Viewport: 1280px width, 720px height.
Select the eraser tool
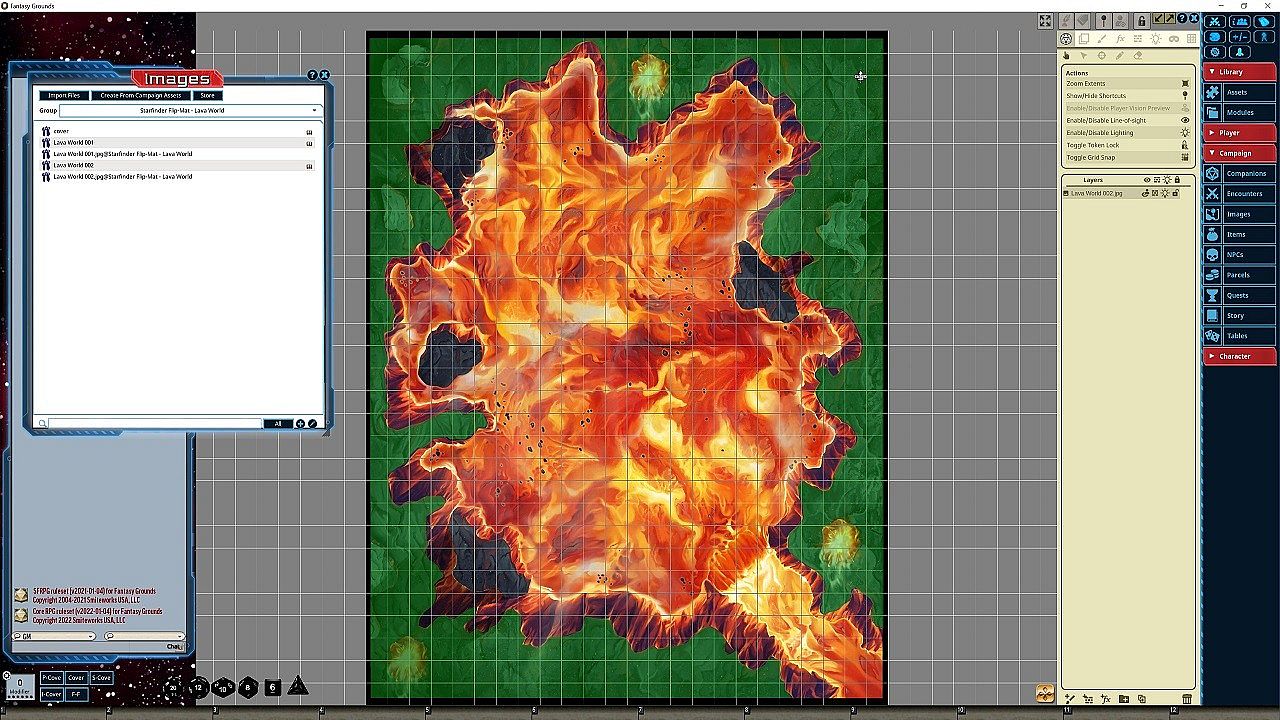1138,56
